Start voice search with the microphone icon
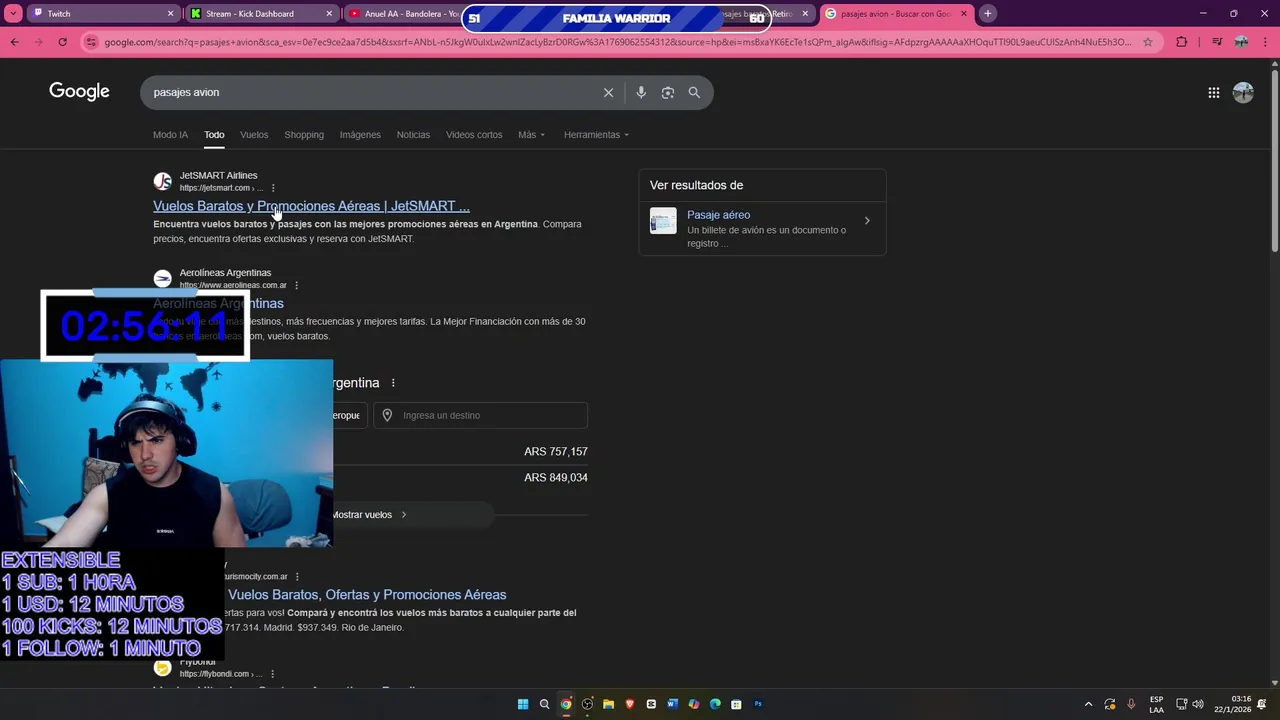The image size is (1280, 720). (641, 92)
